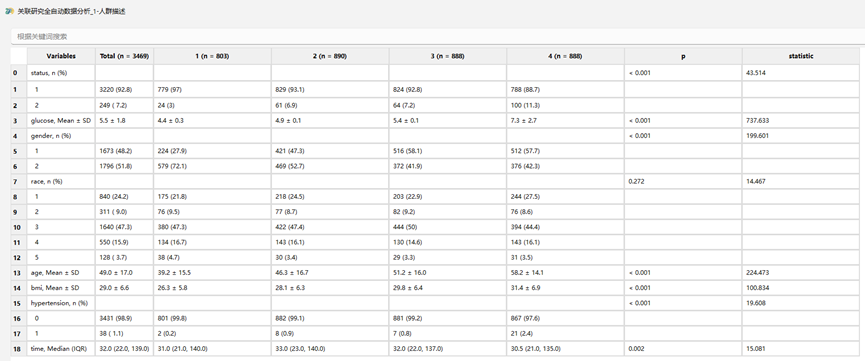865x361 pixels.
Task: Click the 2 (n = 890) column header
Action: (330, 56)
